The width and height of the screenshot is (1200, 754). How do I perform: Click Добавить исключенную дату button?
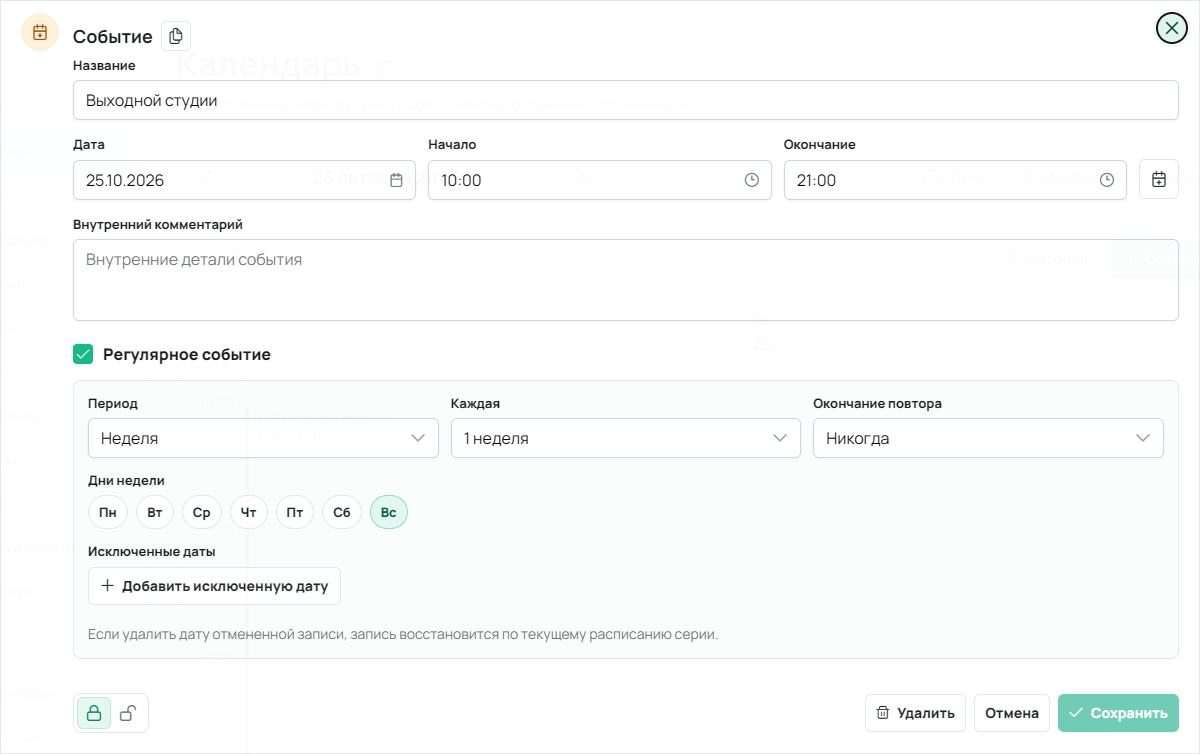pos(215,586)
